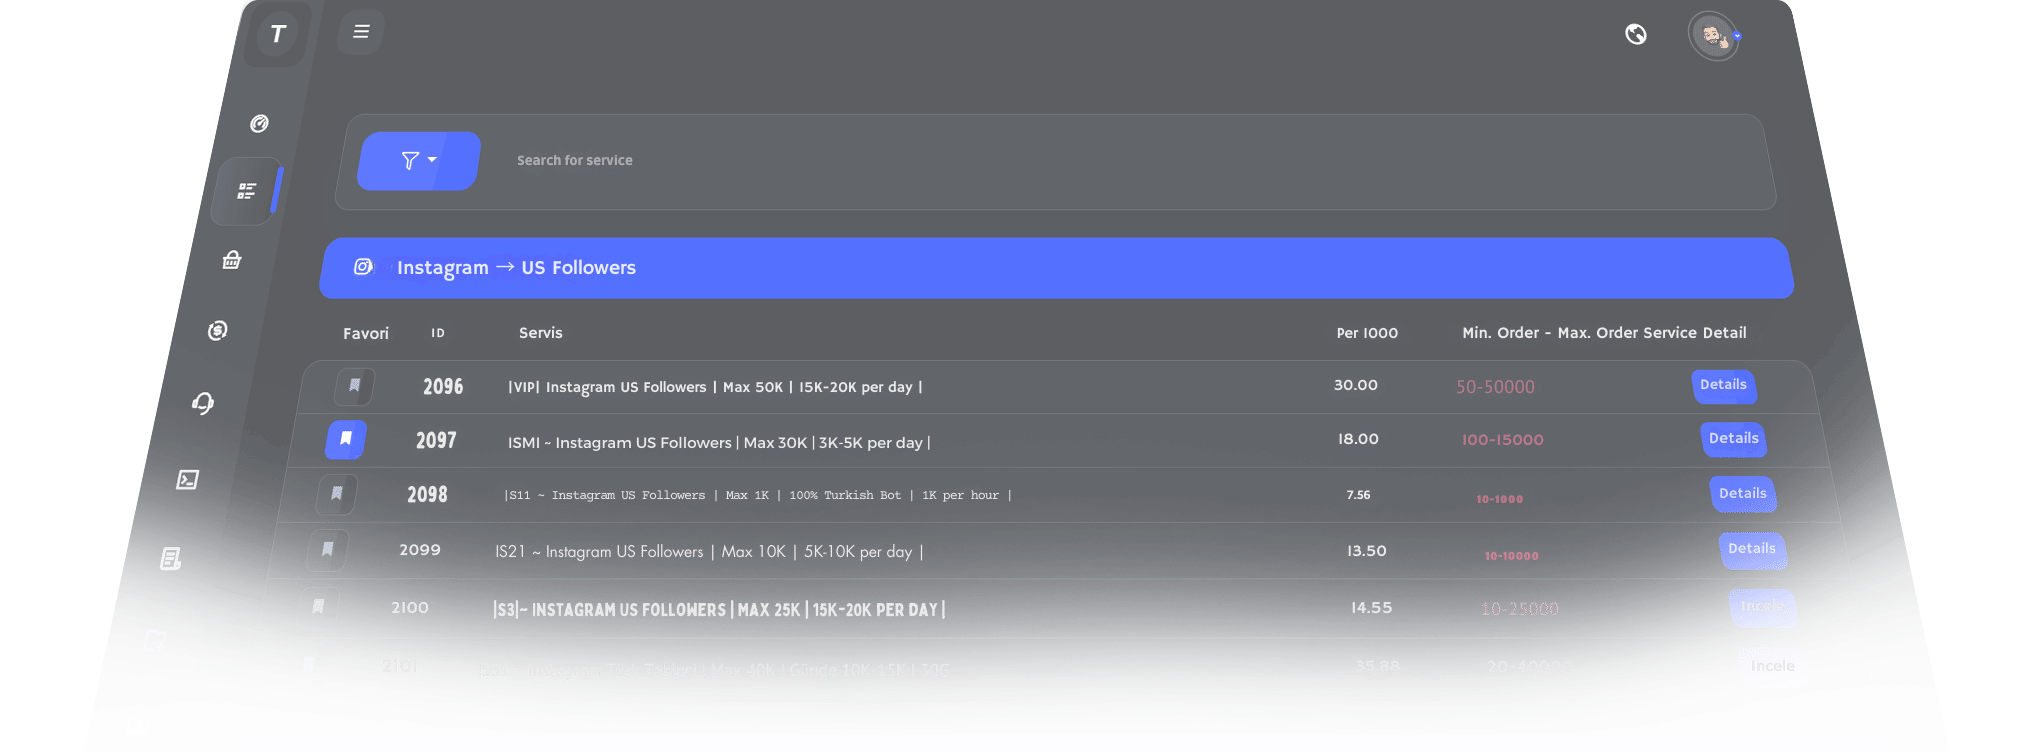
Task: Unfavorite service 2097 via highlighted bookmark
Action: pyautogui.click(x=346, y=439)
